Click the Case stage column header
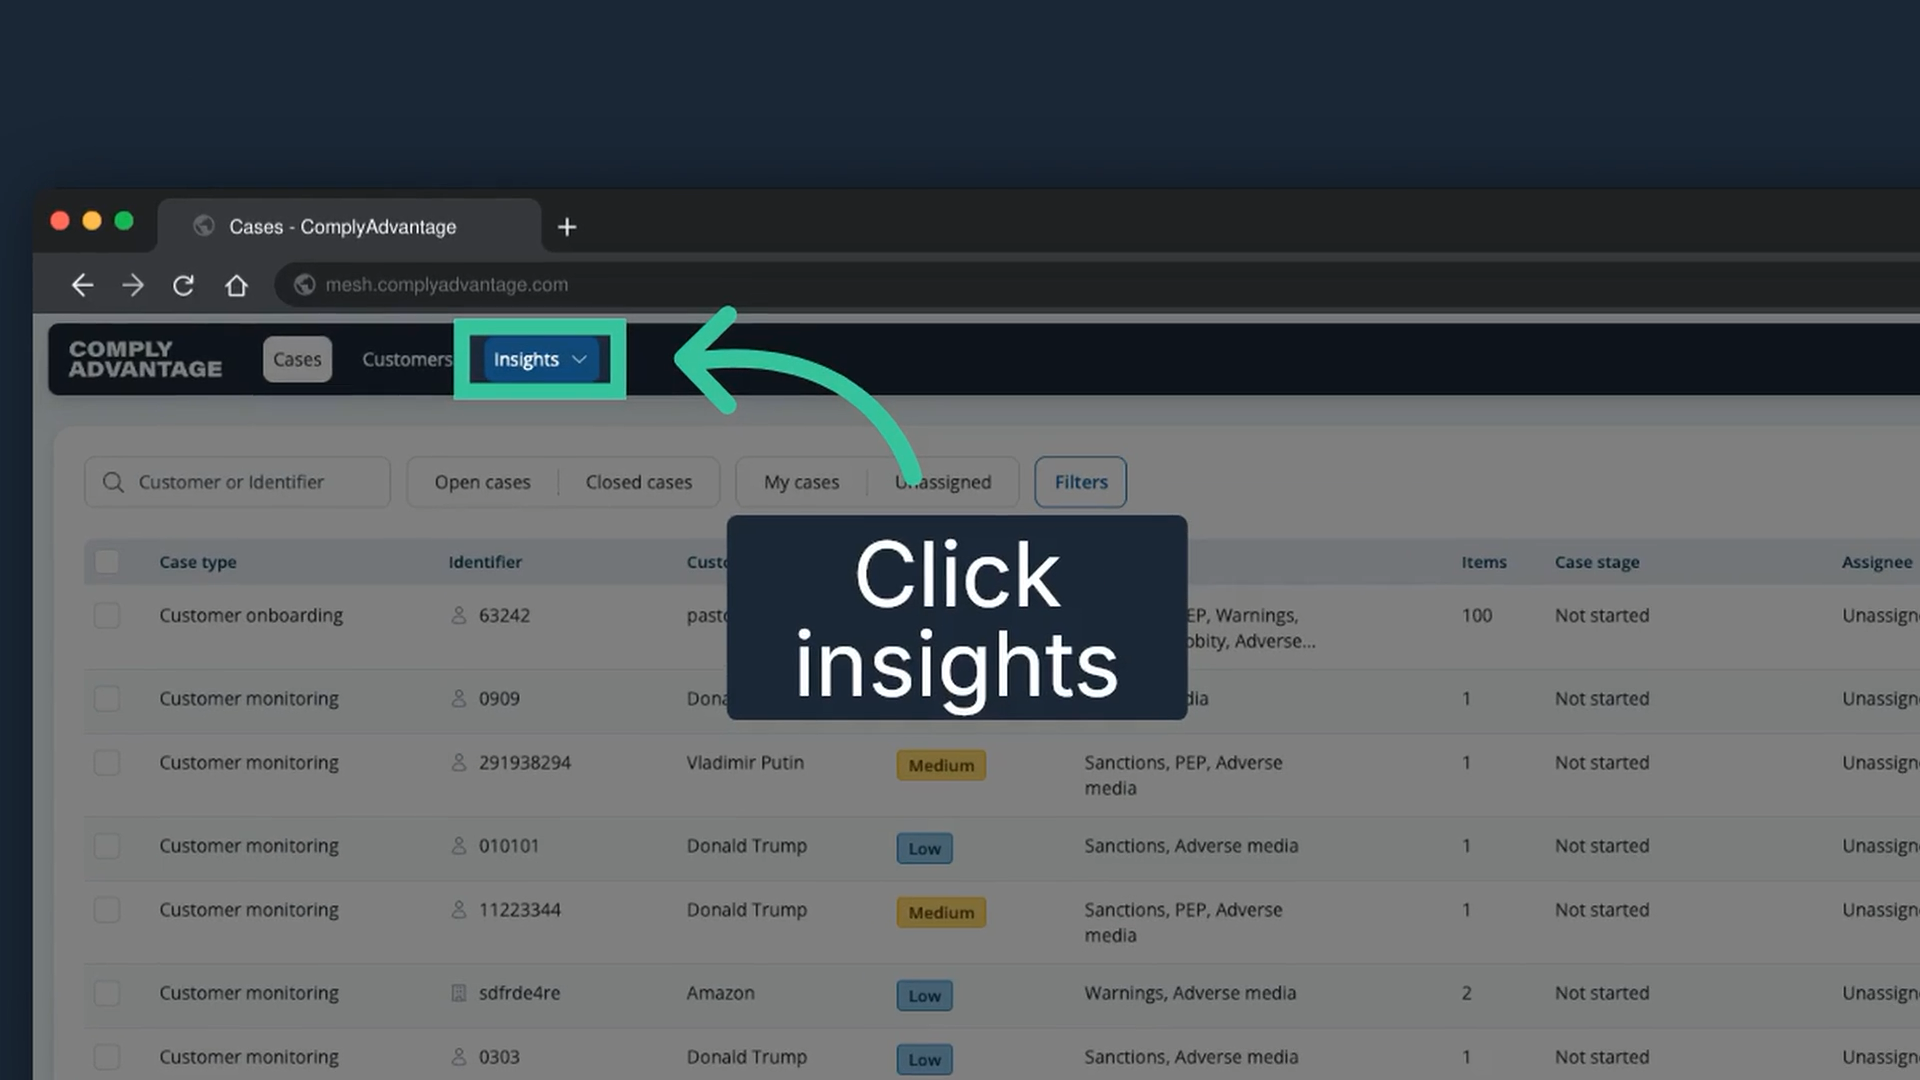The width and height of the screenshot is (1920, 1080). point(1597,562)
